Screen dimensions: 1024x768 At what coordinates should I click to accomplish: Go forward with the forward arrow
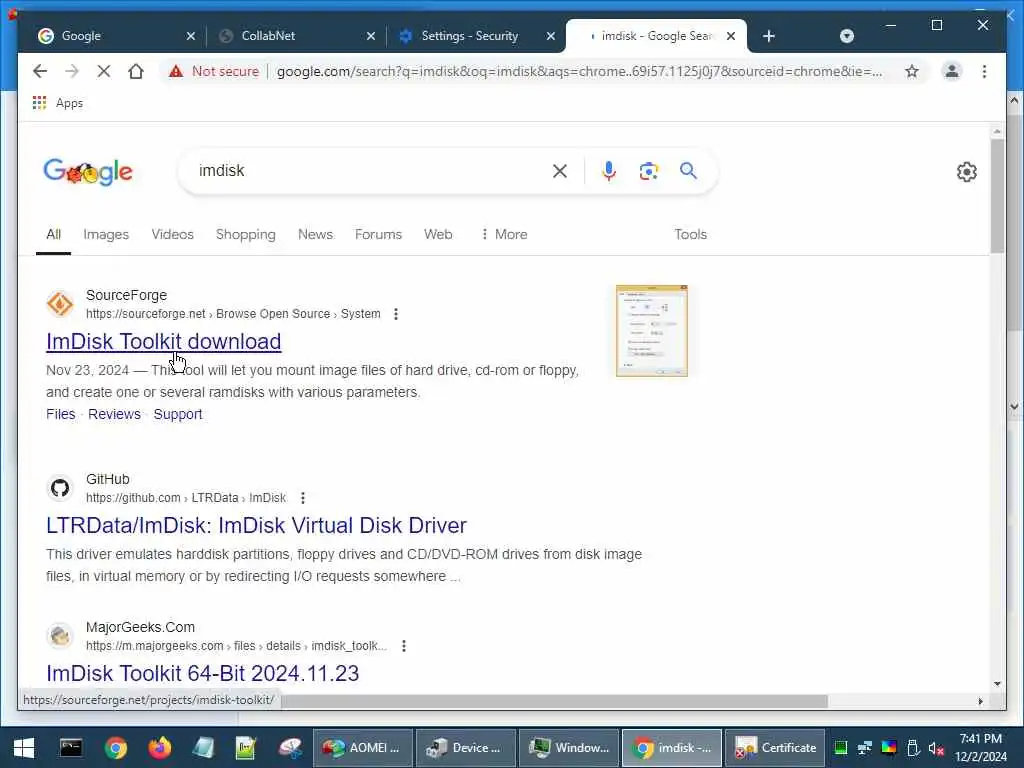[72, 71]
